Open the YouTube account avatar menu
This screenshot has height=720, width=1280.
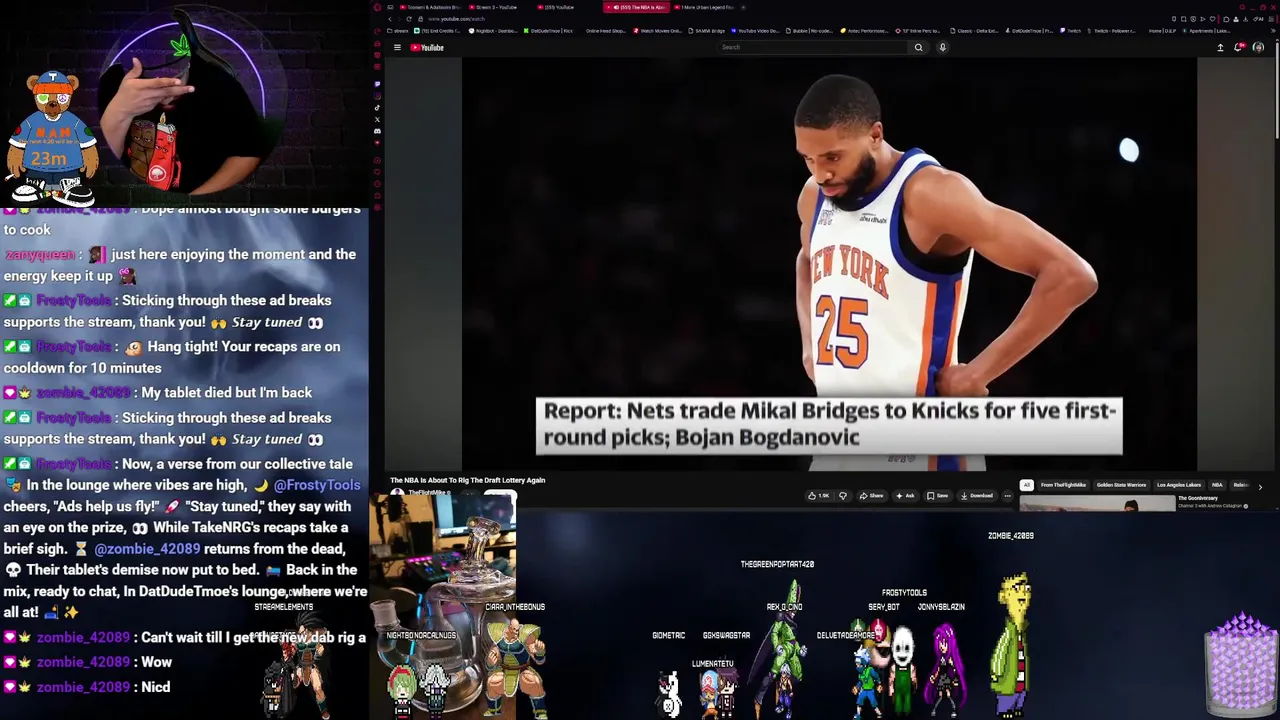[x=1258, y=47]
